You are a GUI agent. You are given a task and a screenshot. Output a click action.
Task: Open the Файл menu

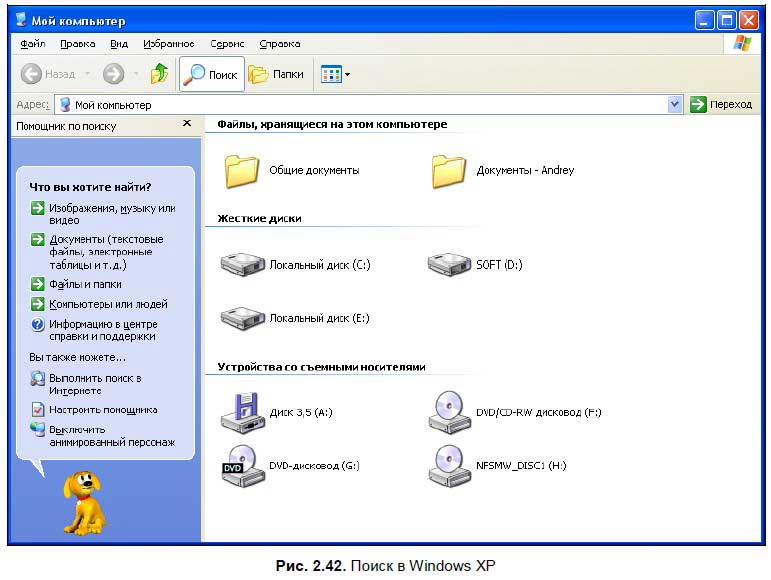coord(33,44)
